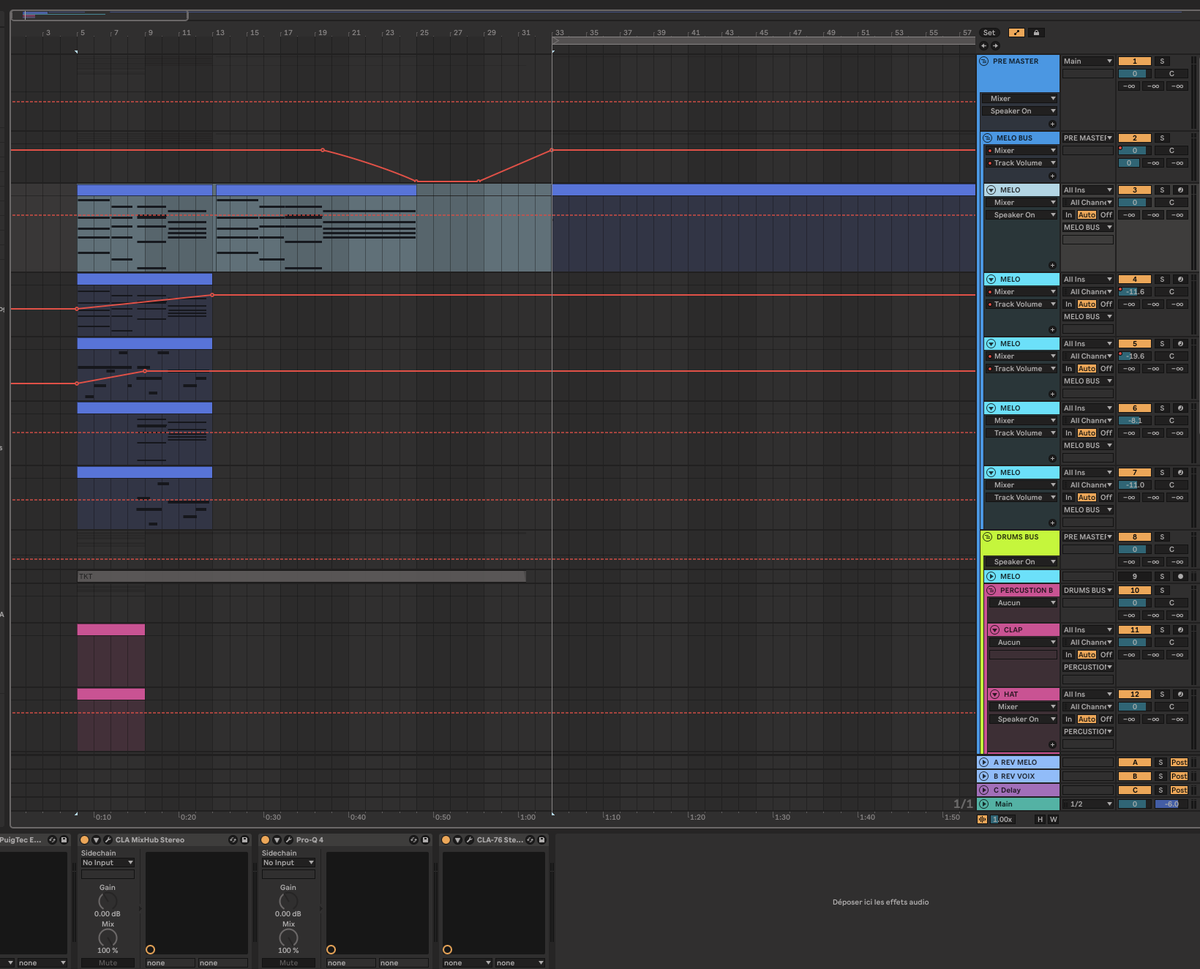Set track 4 monitor to Off

[x=1106, y=304]
